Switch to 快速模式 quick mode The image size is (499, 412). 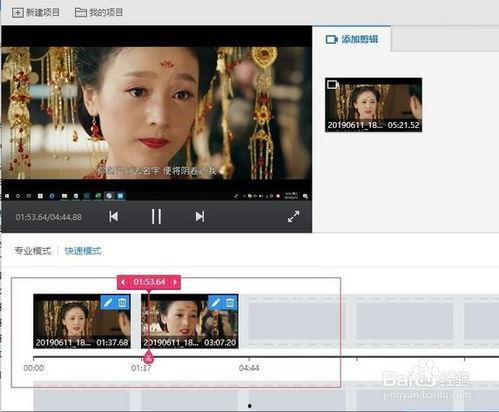(83, 251)
